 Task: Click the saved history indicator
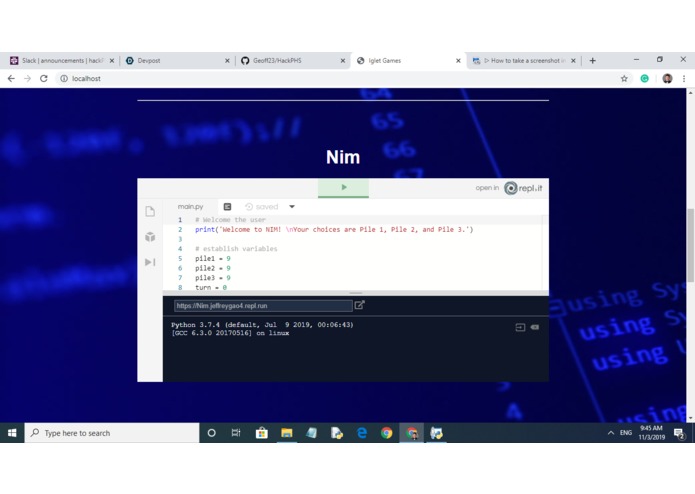click(262, 206)
